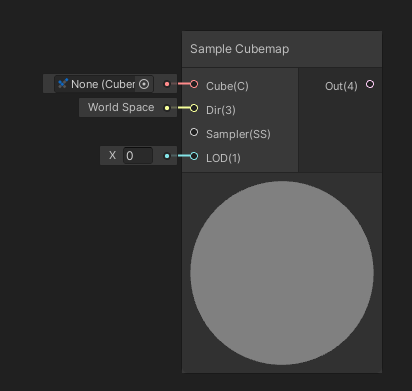The height and width of the screenshot is (391, 412).
Task: Click the Sampler(SS) port label
Action: click(238, 134)
